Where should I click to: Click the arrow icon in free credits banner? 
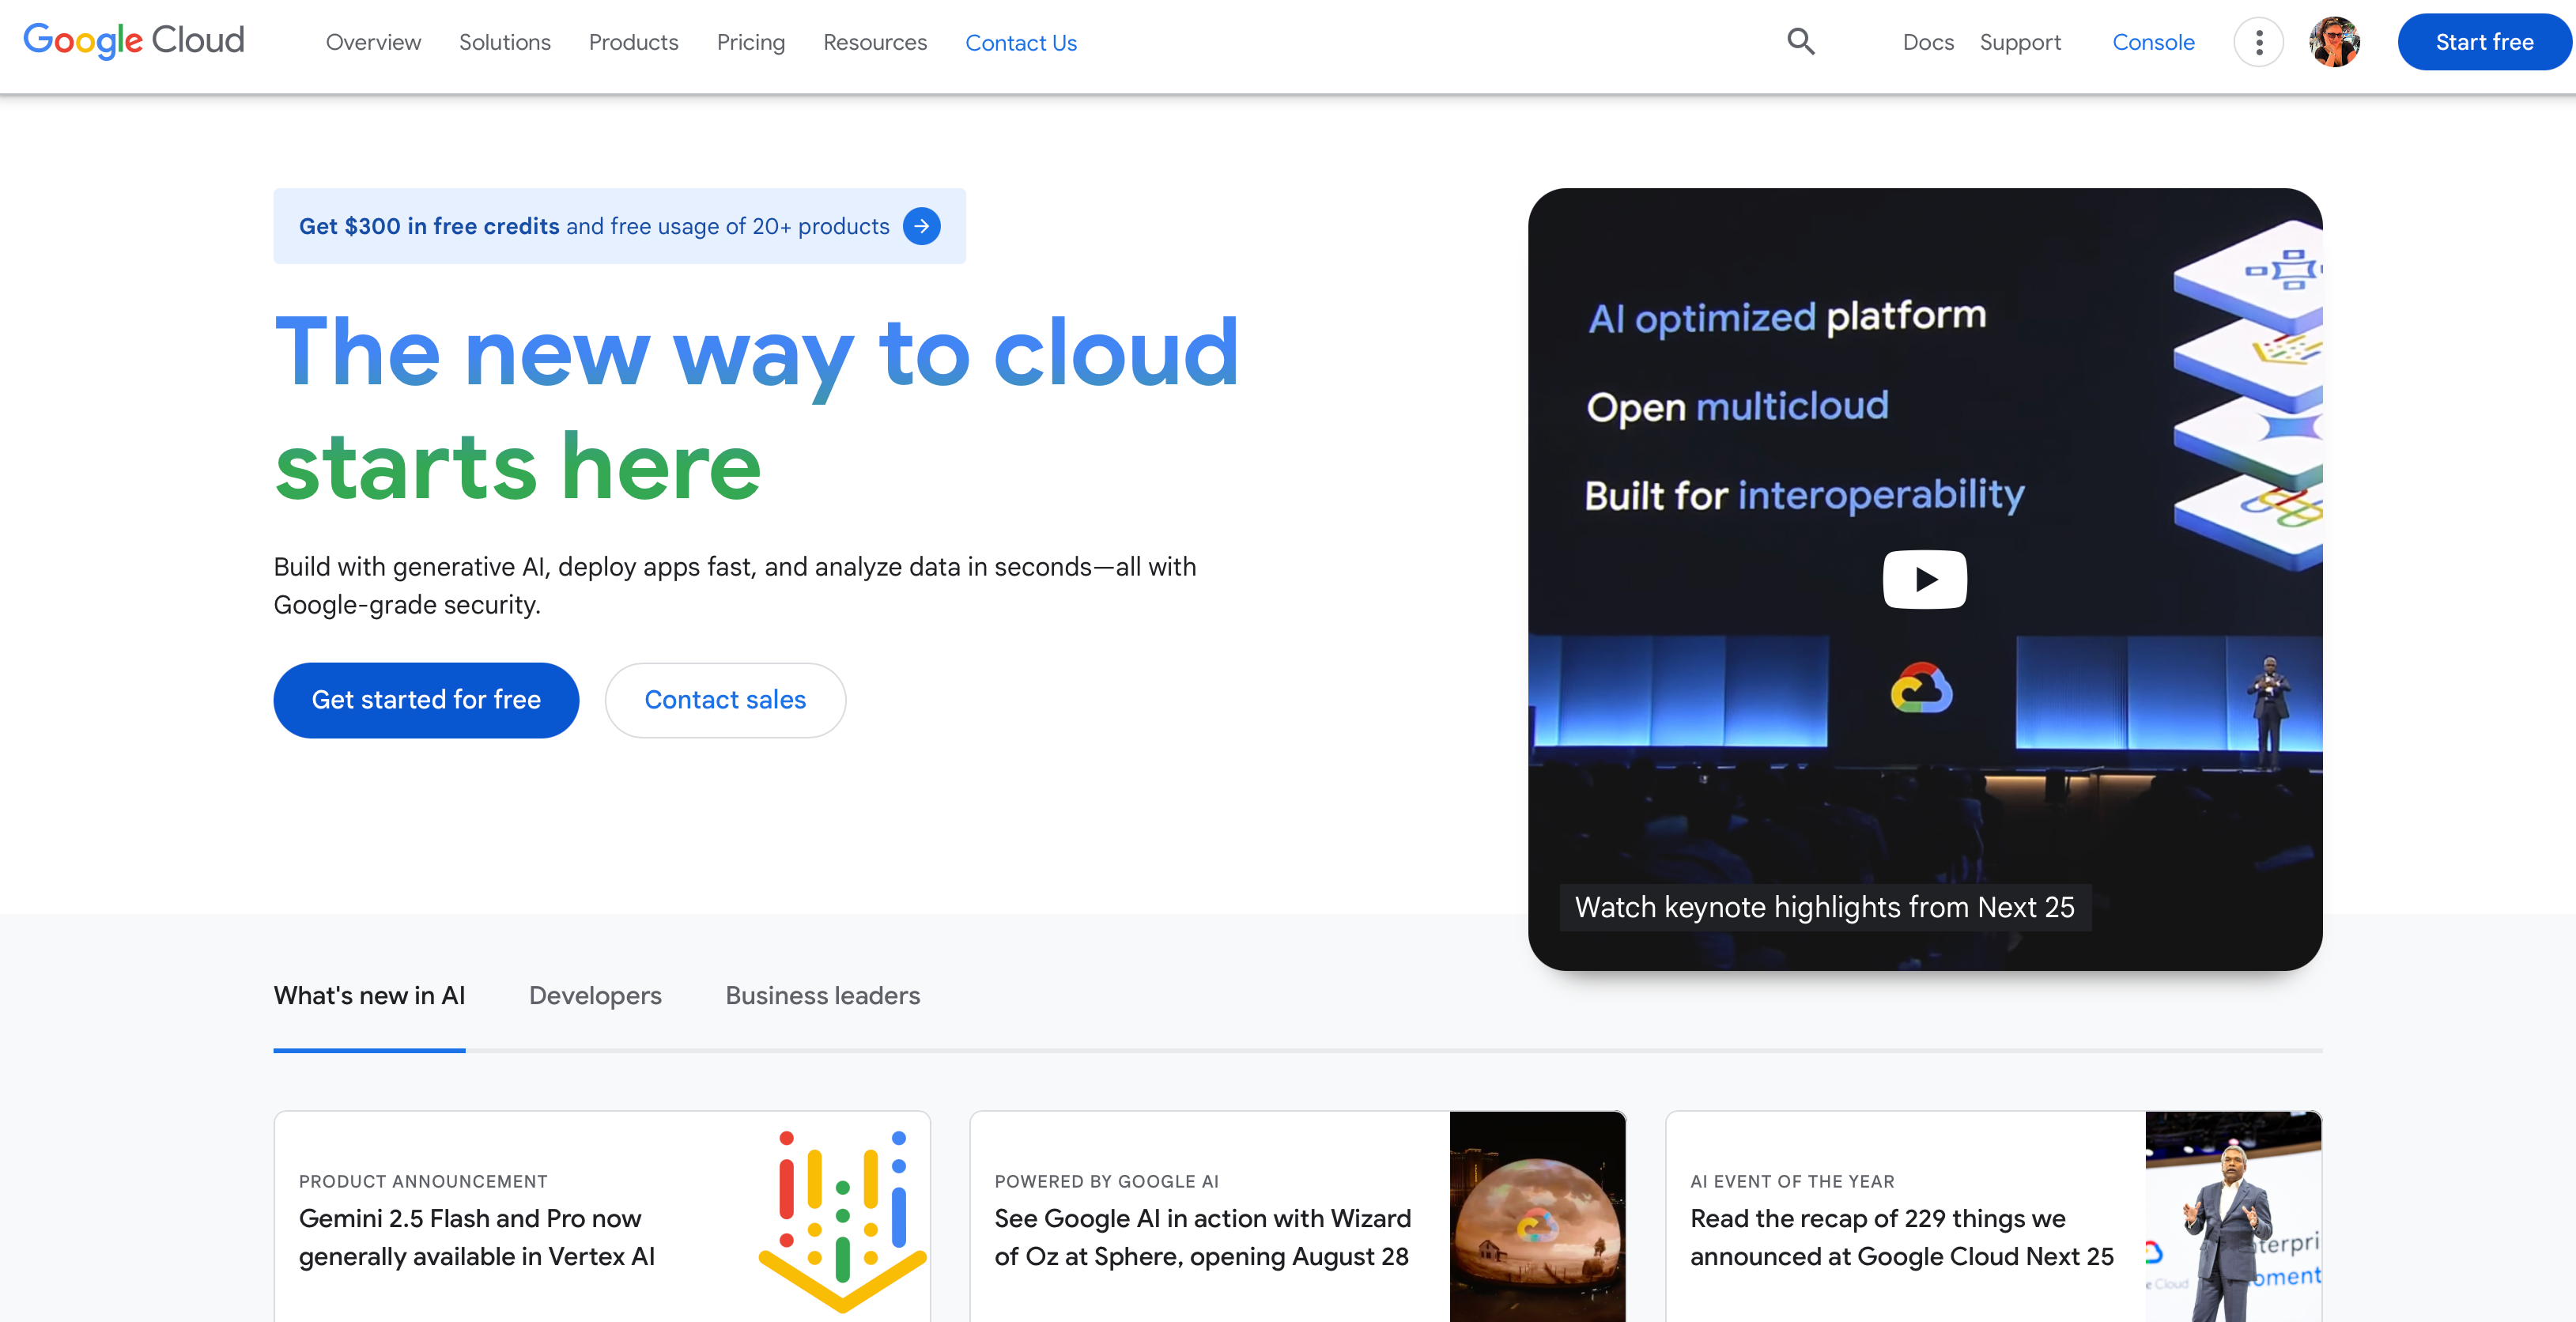[922, 226]
